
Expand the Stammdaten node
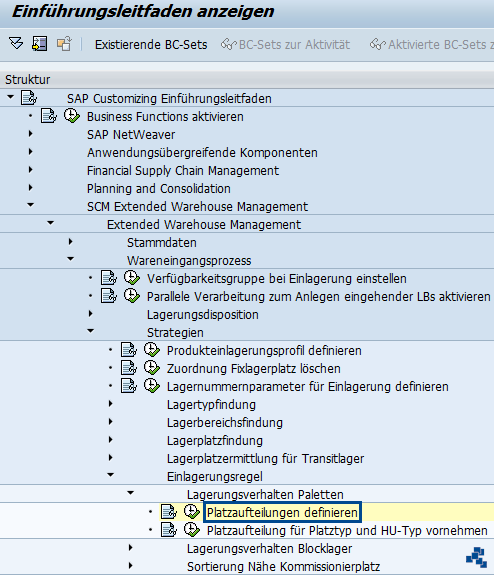[70, 242]
